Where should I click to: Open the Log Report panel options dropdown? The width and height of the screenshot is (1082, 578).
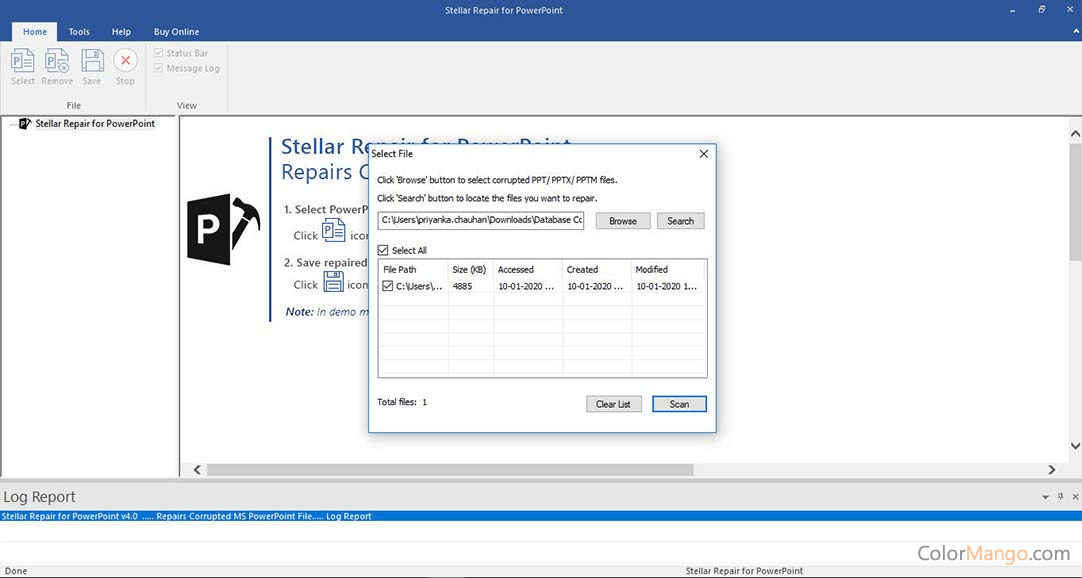point(1046,497)
